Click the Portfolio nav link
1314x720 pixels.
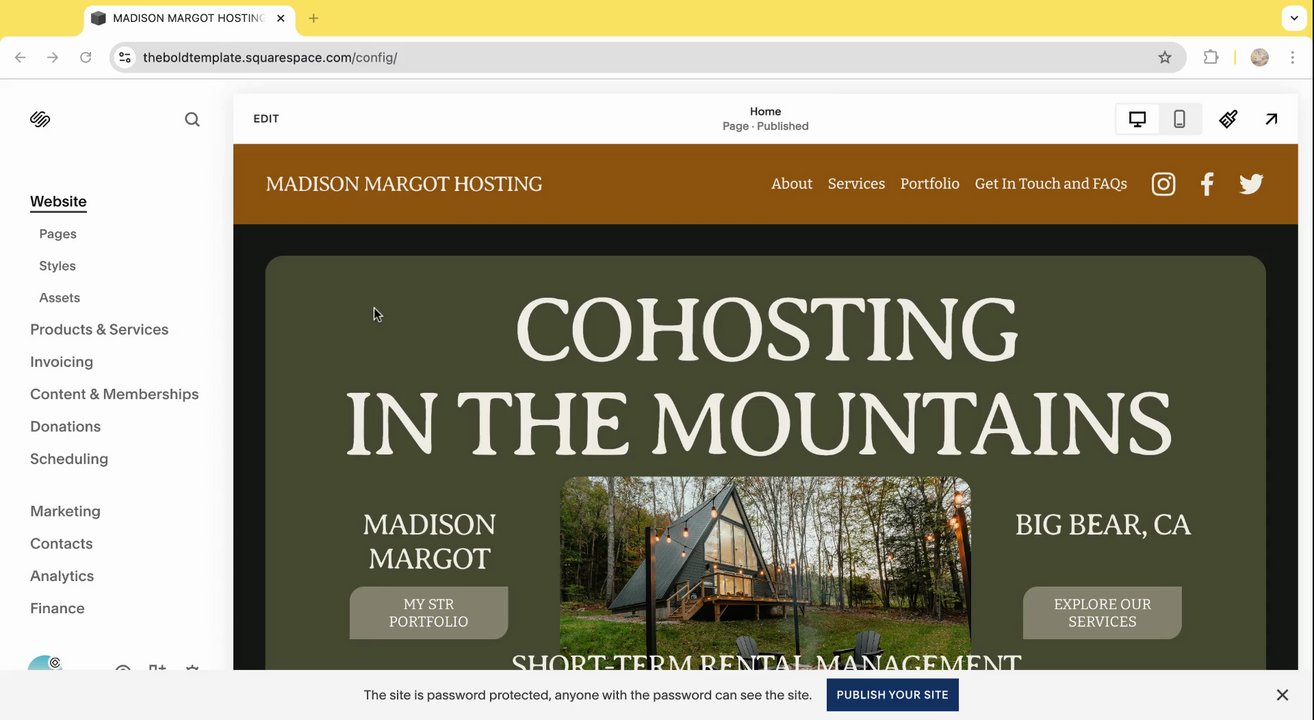click(930, 184)
